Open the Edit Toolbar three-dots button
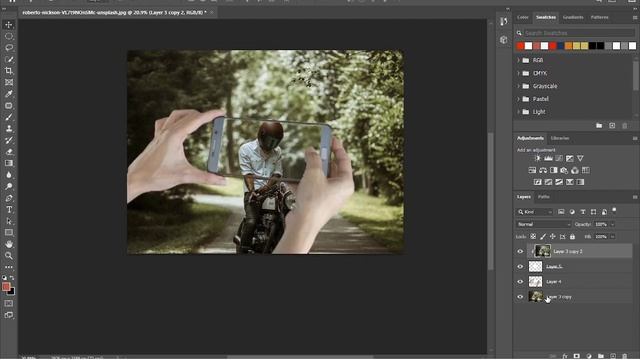The image size is (640, 360). tap(9, 267)
